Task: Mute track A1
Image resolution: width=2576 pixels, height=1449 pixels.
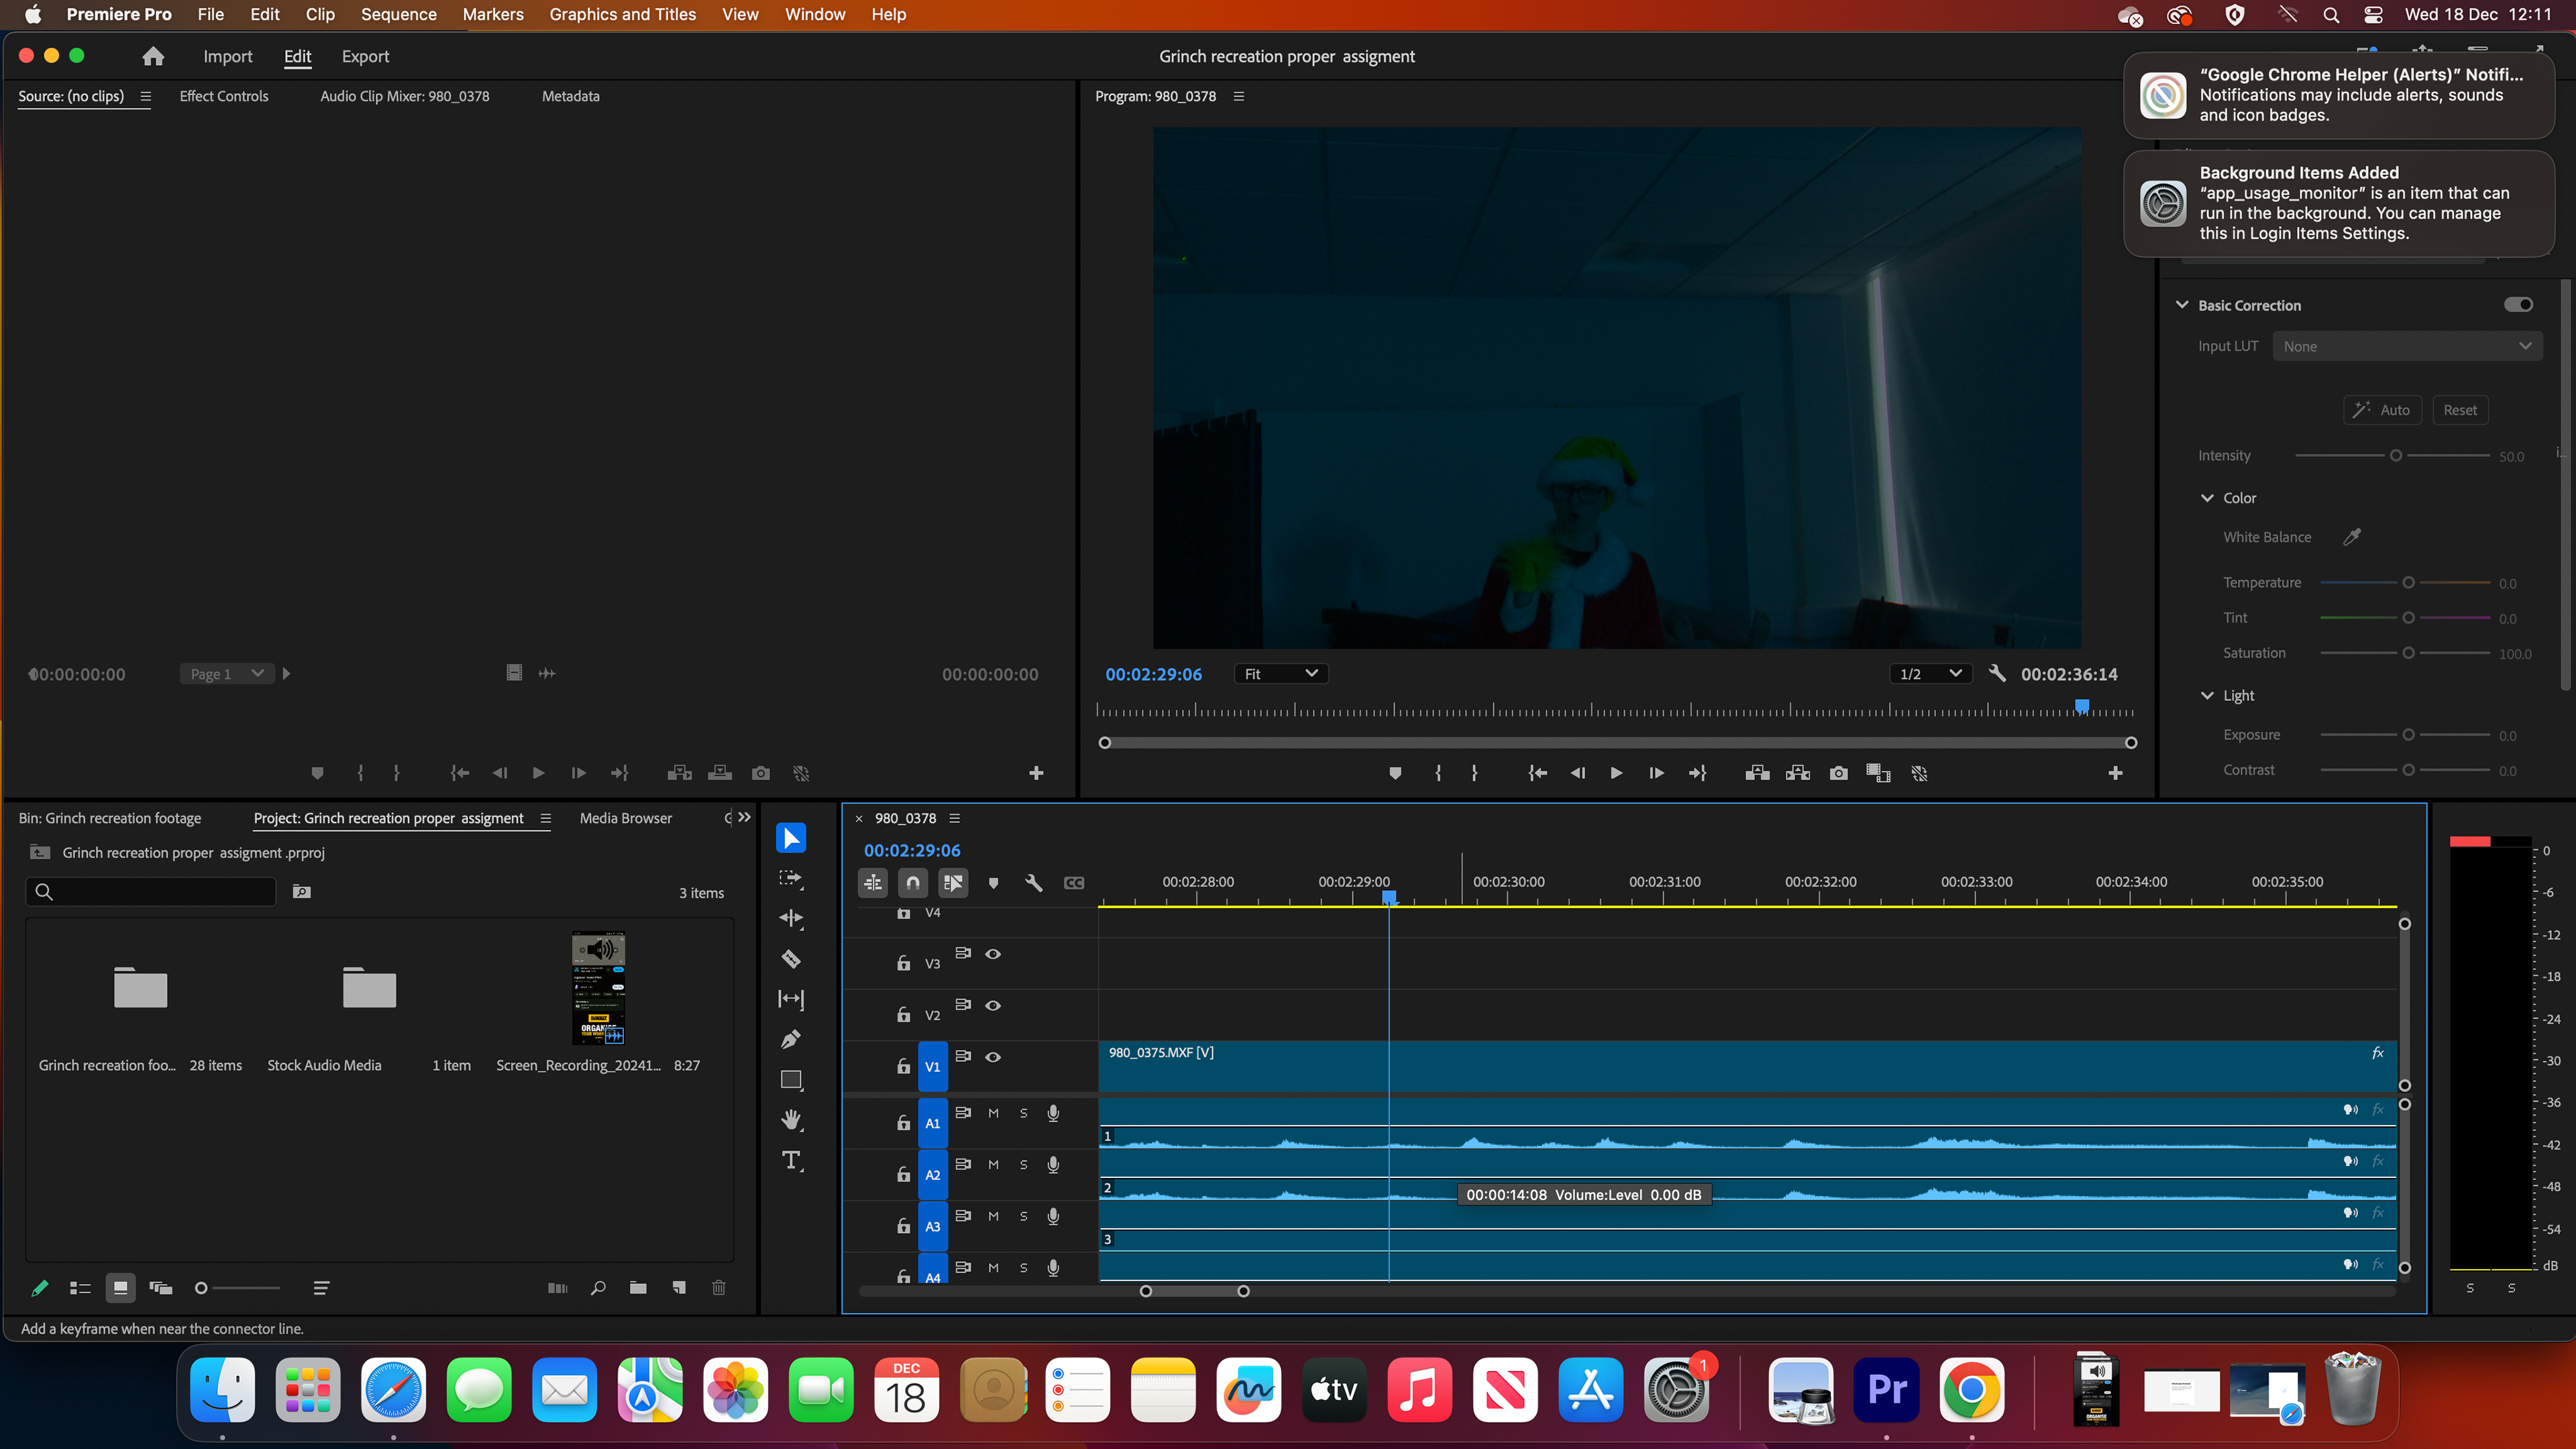Action: [992, 1113]
